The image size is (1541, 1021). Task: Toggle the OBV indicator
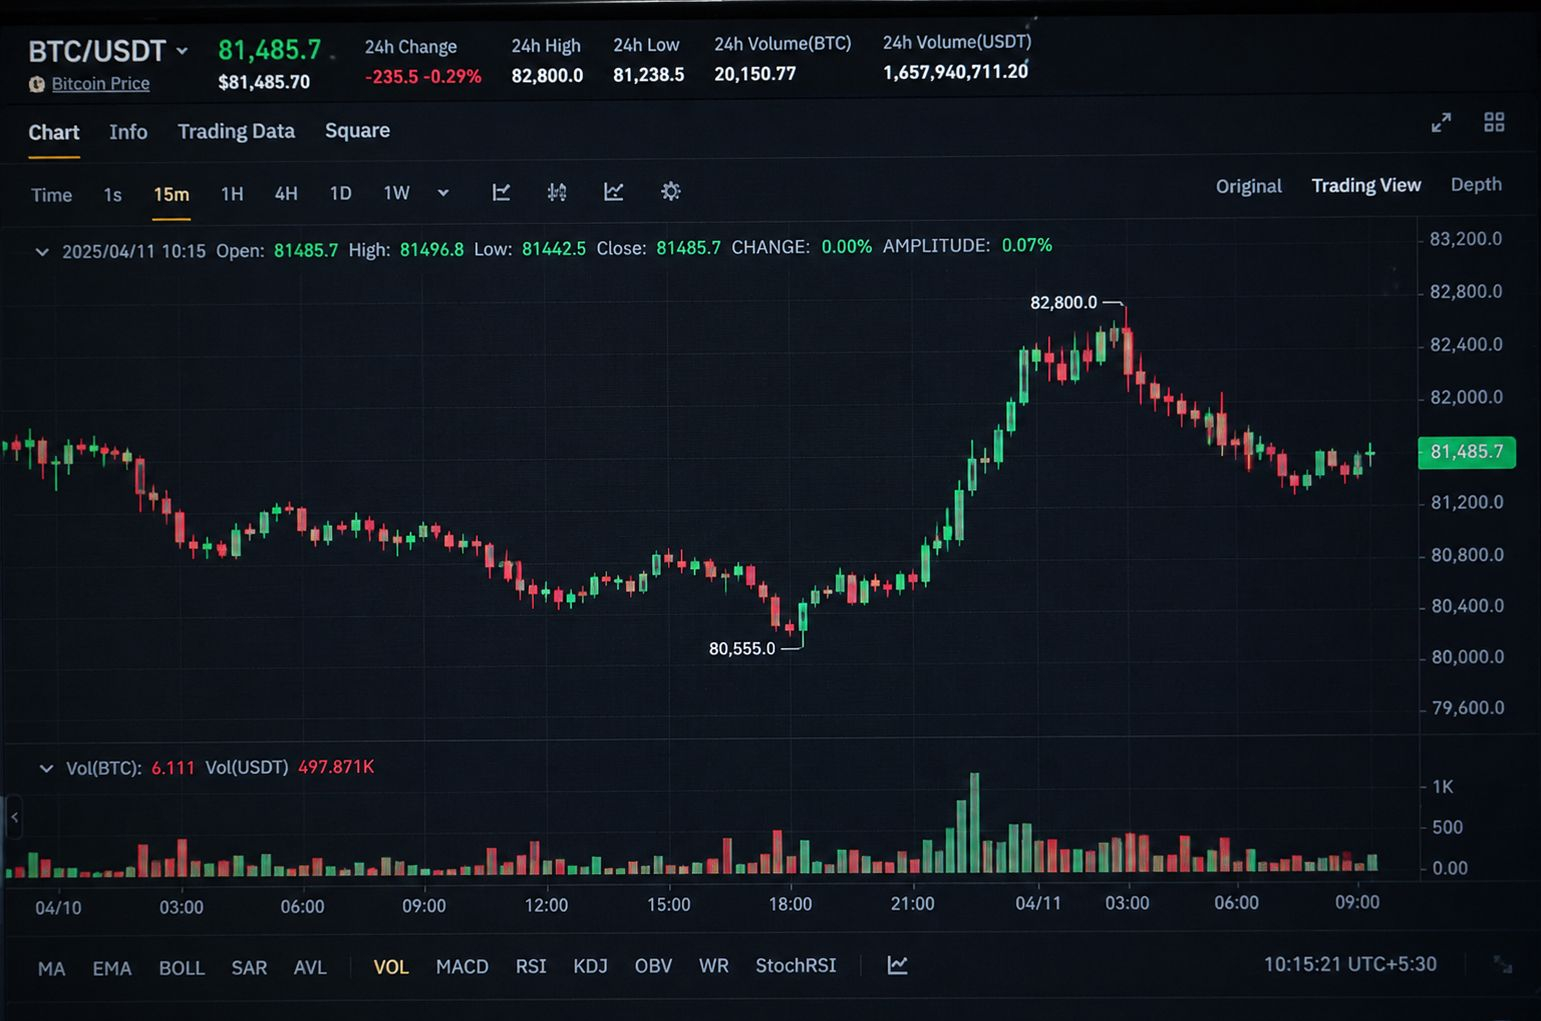click(653, 966)
